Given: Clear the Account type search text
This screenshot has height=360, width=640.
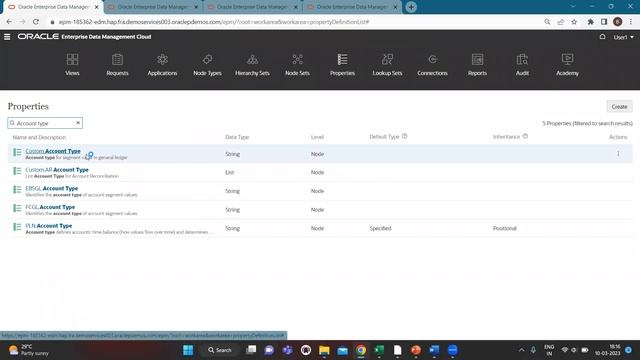Looking at the screenshot, I should pyautogui.click(x=78, y=123).
